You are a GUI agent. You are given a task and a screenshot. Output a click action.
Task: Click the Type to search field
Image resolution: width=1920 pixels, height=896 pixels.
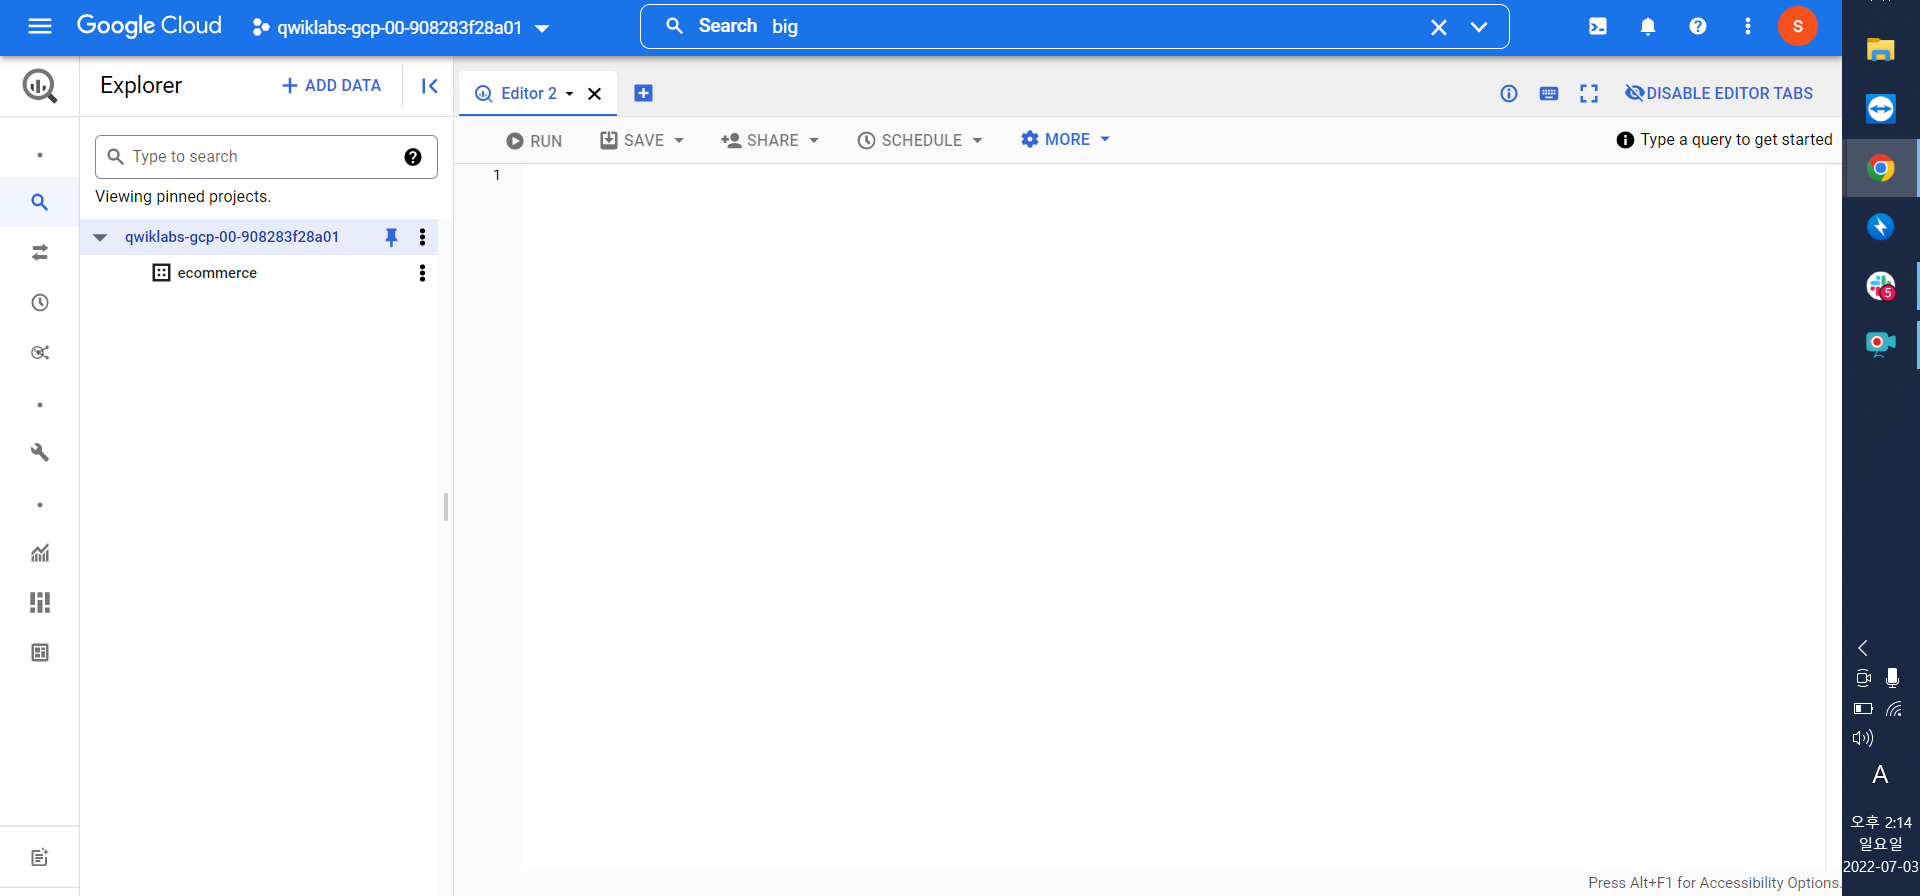tap(265, 157)
